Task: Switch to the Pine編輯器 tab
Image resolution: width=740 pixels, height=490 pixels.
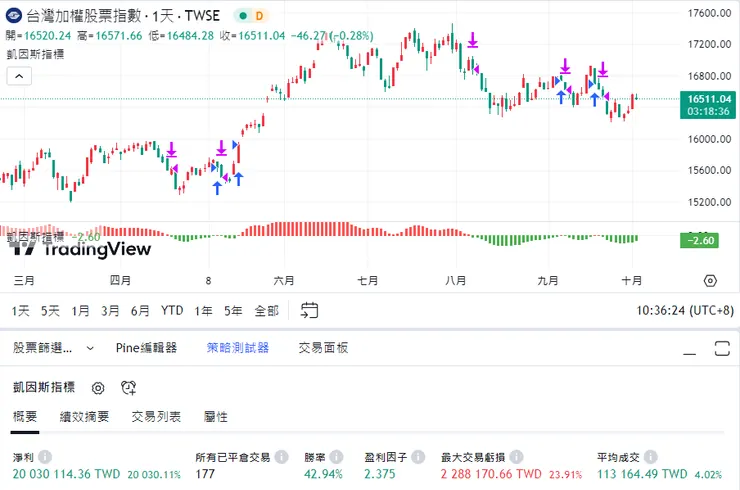Action: (x=146, y=348)
